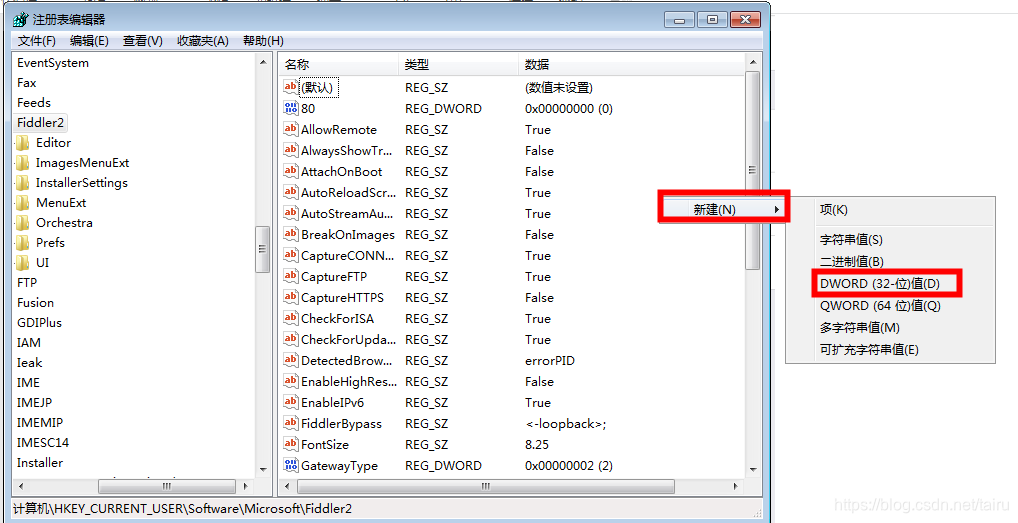Click the Registry Editor title bar icon
Image resolution: width=1018 pixels, height=523 pixels.
click(x=21, y=19)
